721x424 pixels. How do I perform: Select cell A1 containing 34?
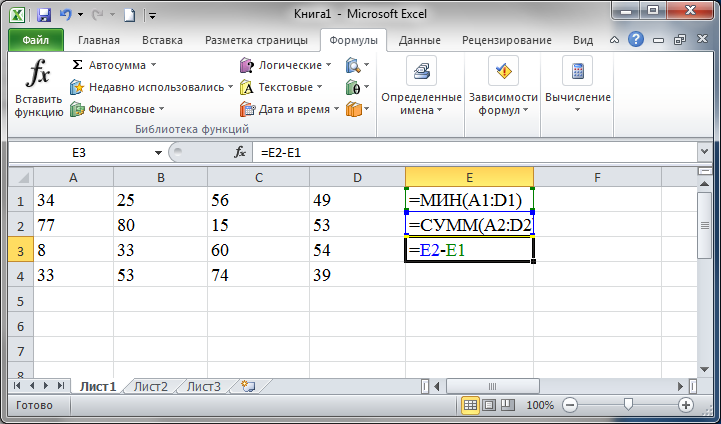coord(74,200)
